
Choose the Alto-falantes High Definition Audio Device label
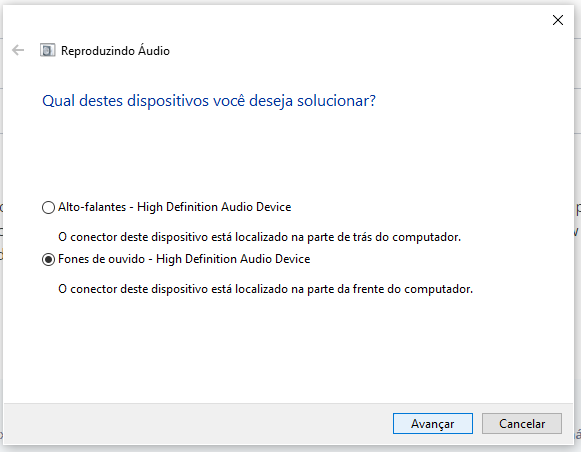click(x=175, y=207)
